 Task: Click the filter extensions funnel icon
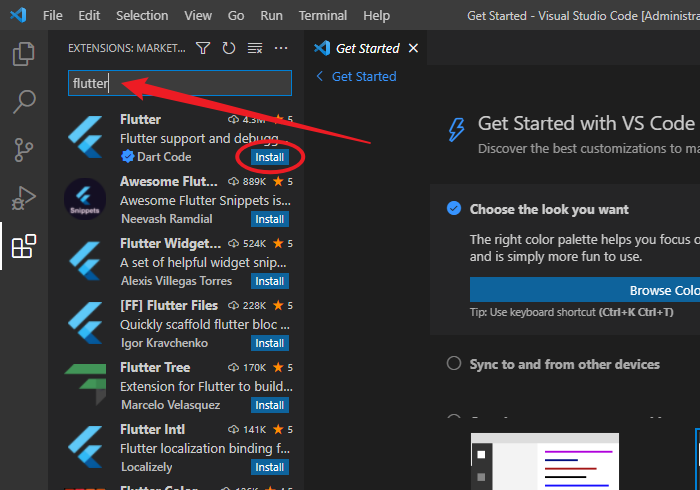coord(203,48)
